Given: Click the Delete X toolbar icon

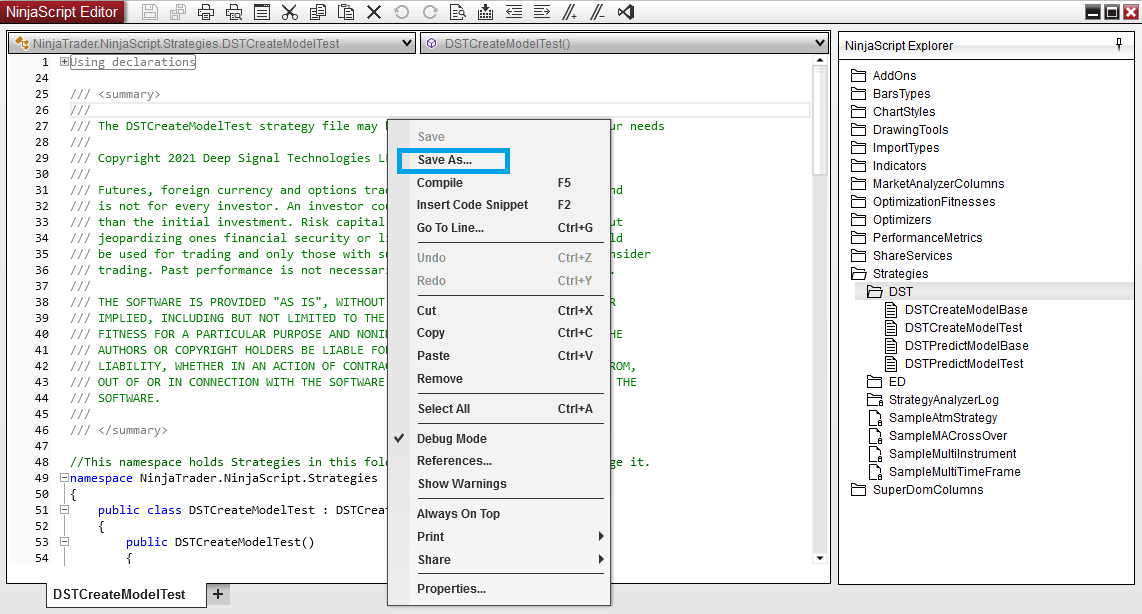Looking at the screenshot, I should click(x=374, y=12).
